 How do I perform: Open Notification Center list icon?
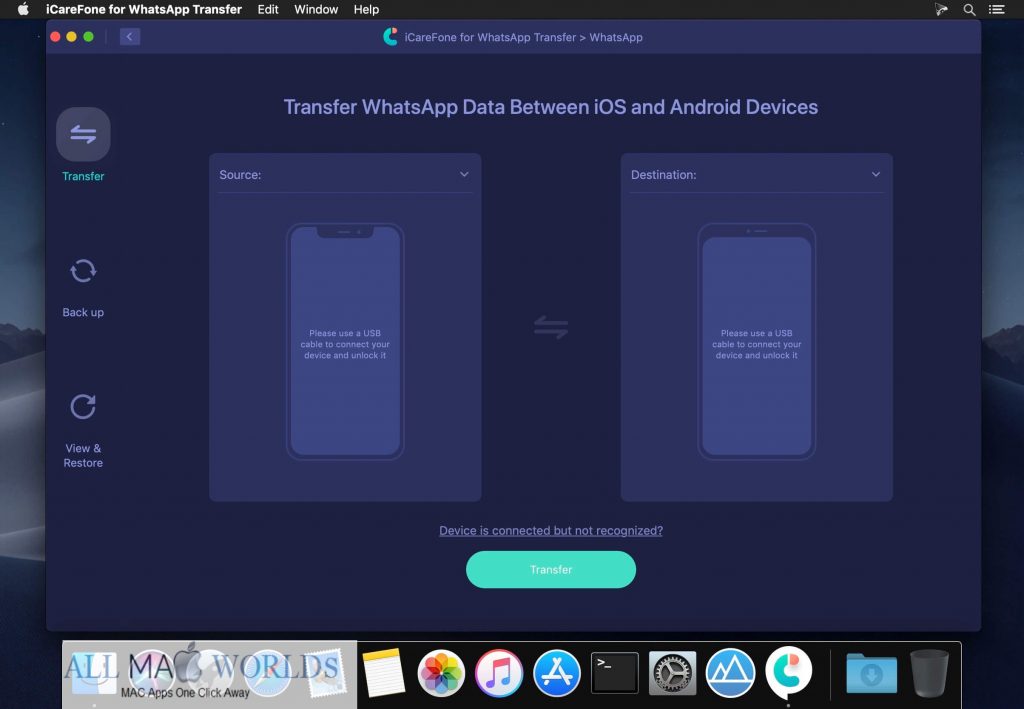coord(996,9)
